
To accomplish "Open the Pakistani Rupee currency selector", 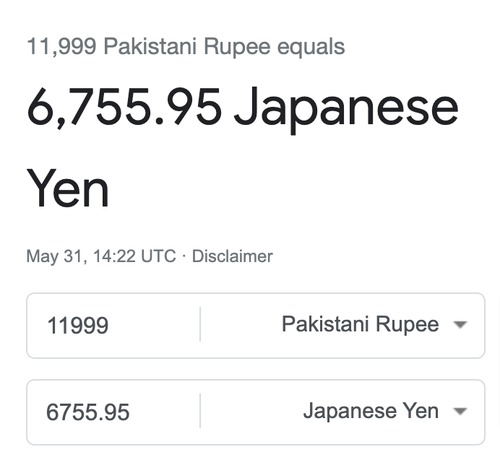I will pos(342,324).
